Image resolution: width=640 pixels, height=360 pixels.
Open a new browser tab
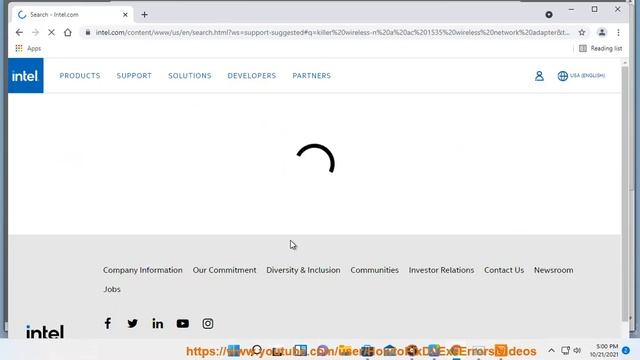(x=144, y=15)
